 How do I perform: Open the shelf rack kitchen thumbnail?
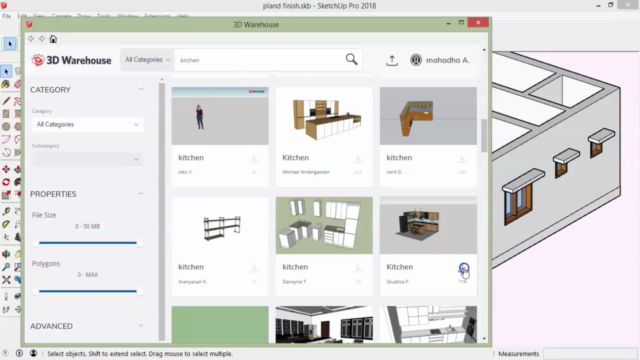tap(220, 226)
